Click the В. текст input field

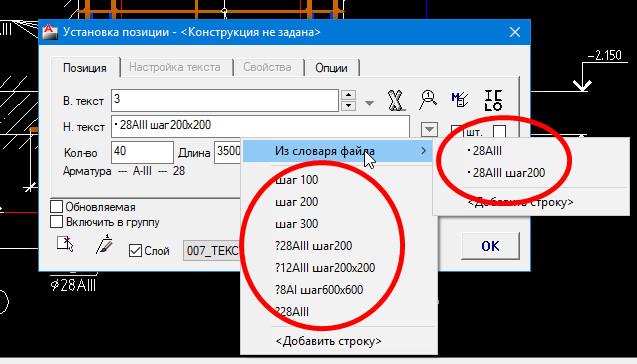(225, 100)
